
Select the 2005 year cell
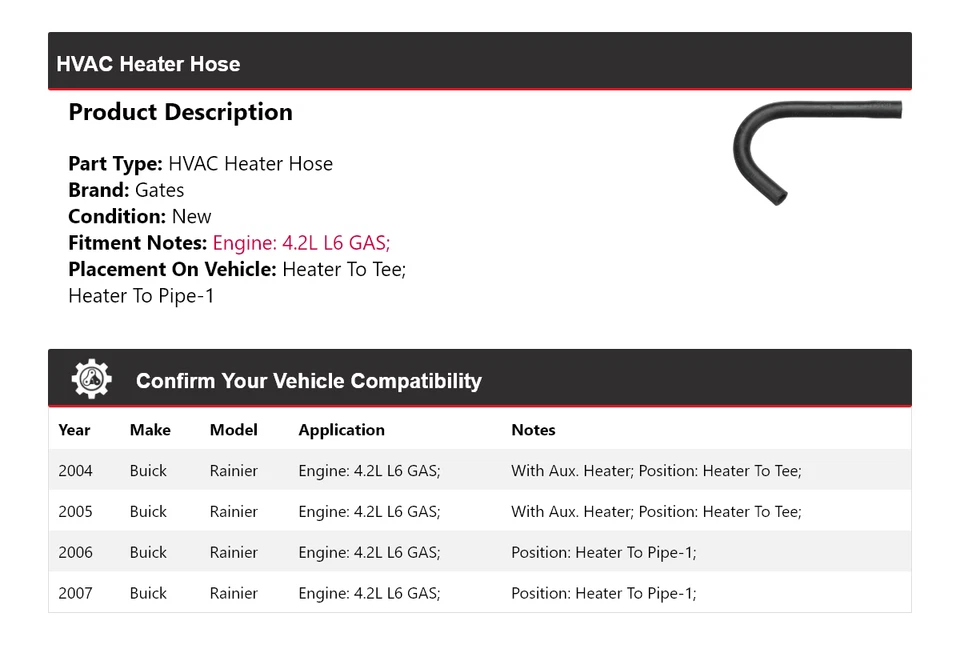tap(75, 512)
